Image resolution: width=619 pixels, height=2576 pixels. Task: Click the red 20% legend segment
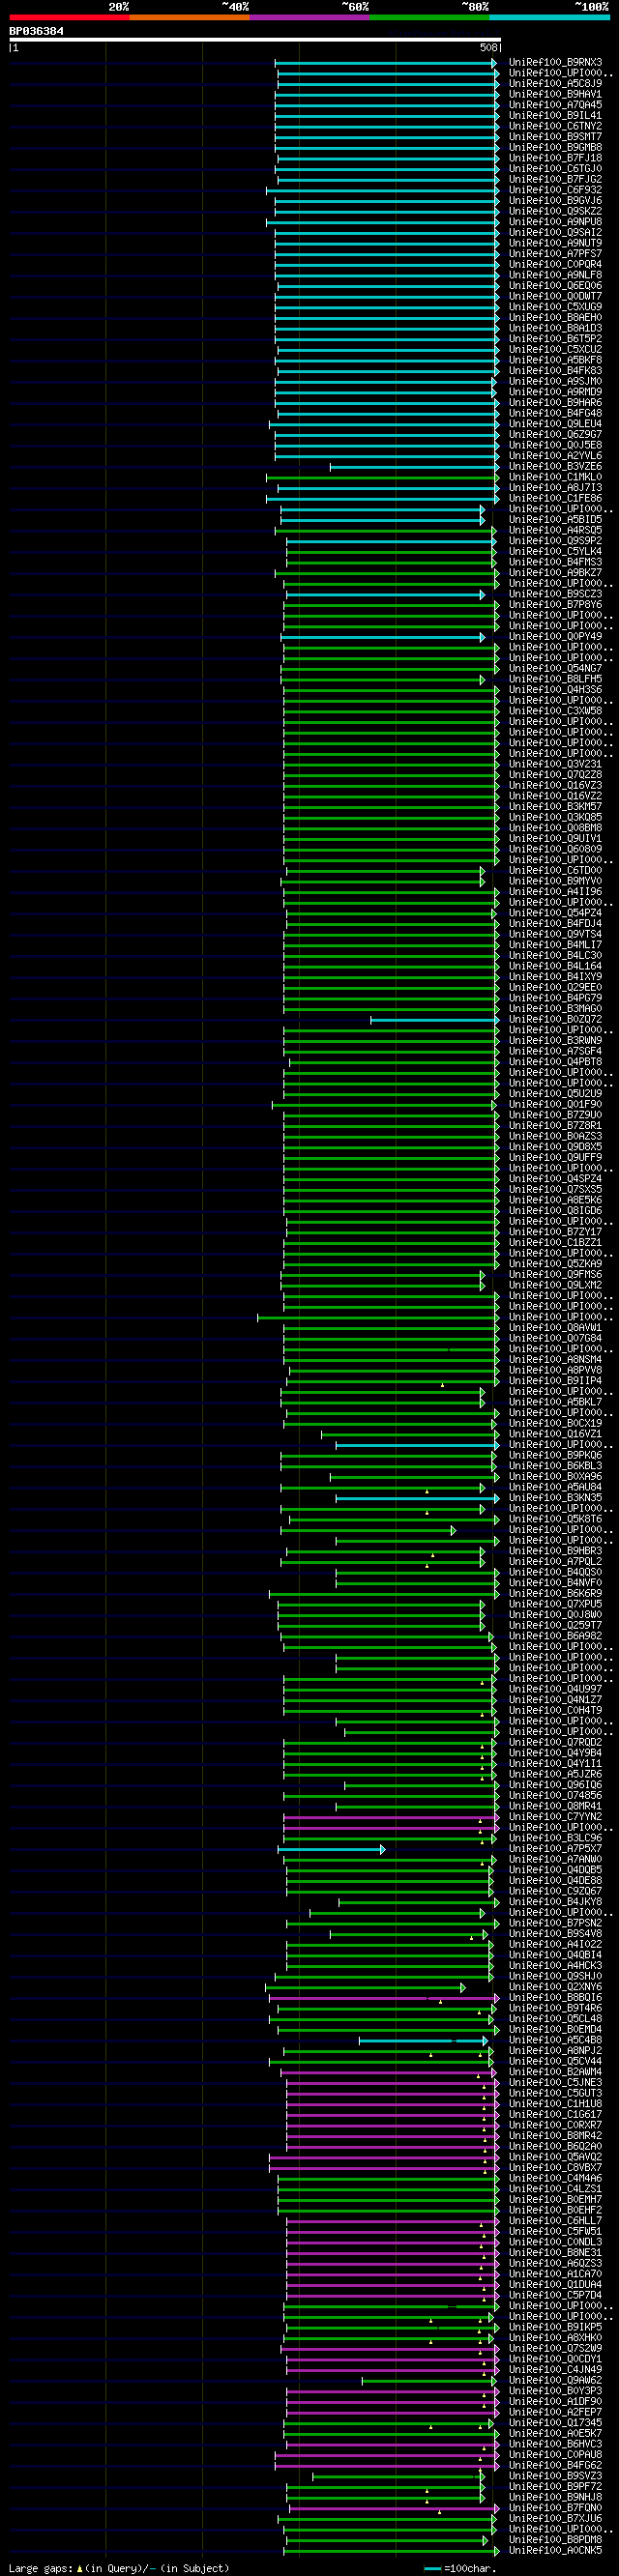pos(69,17)
